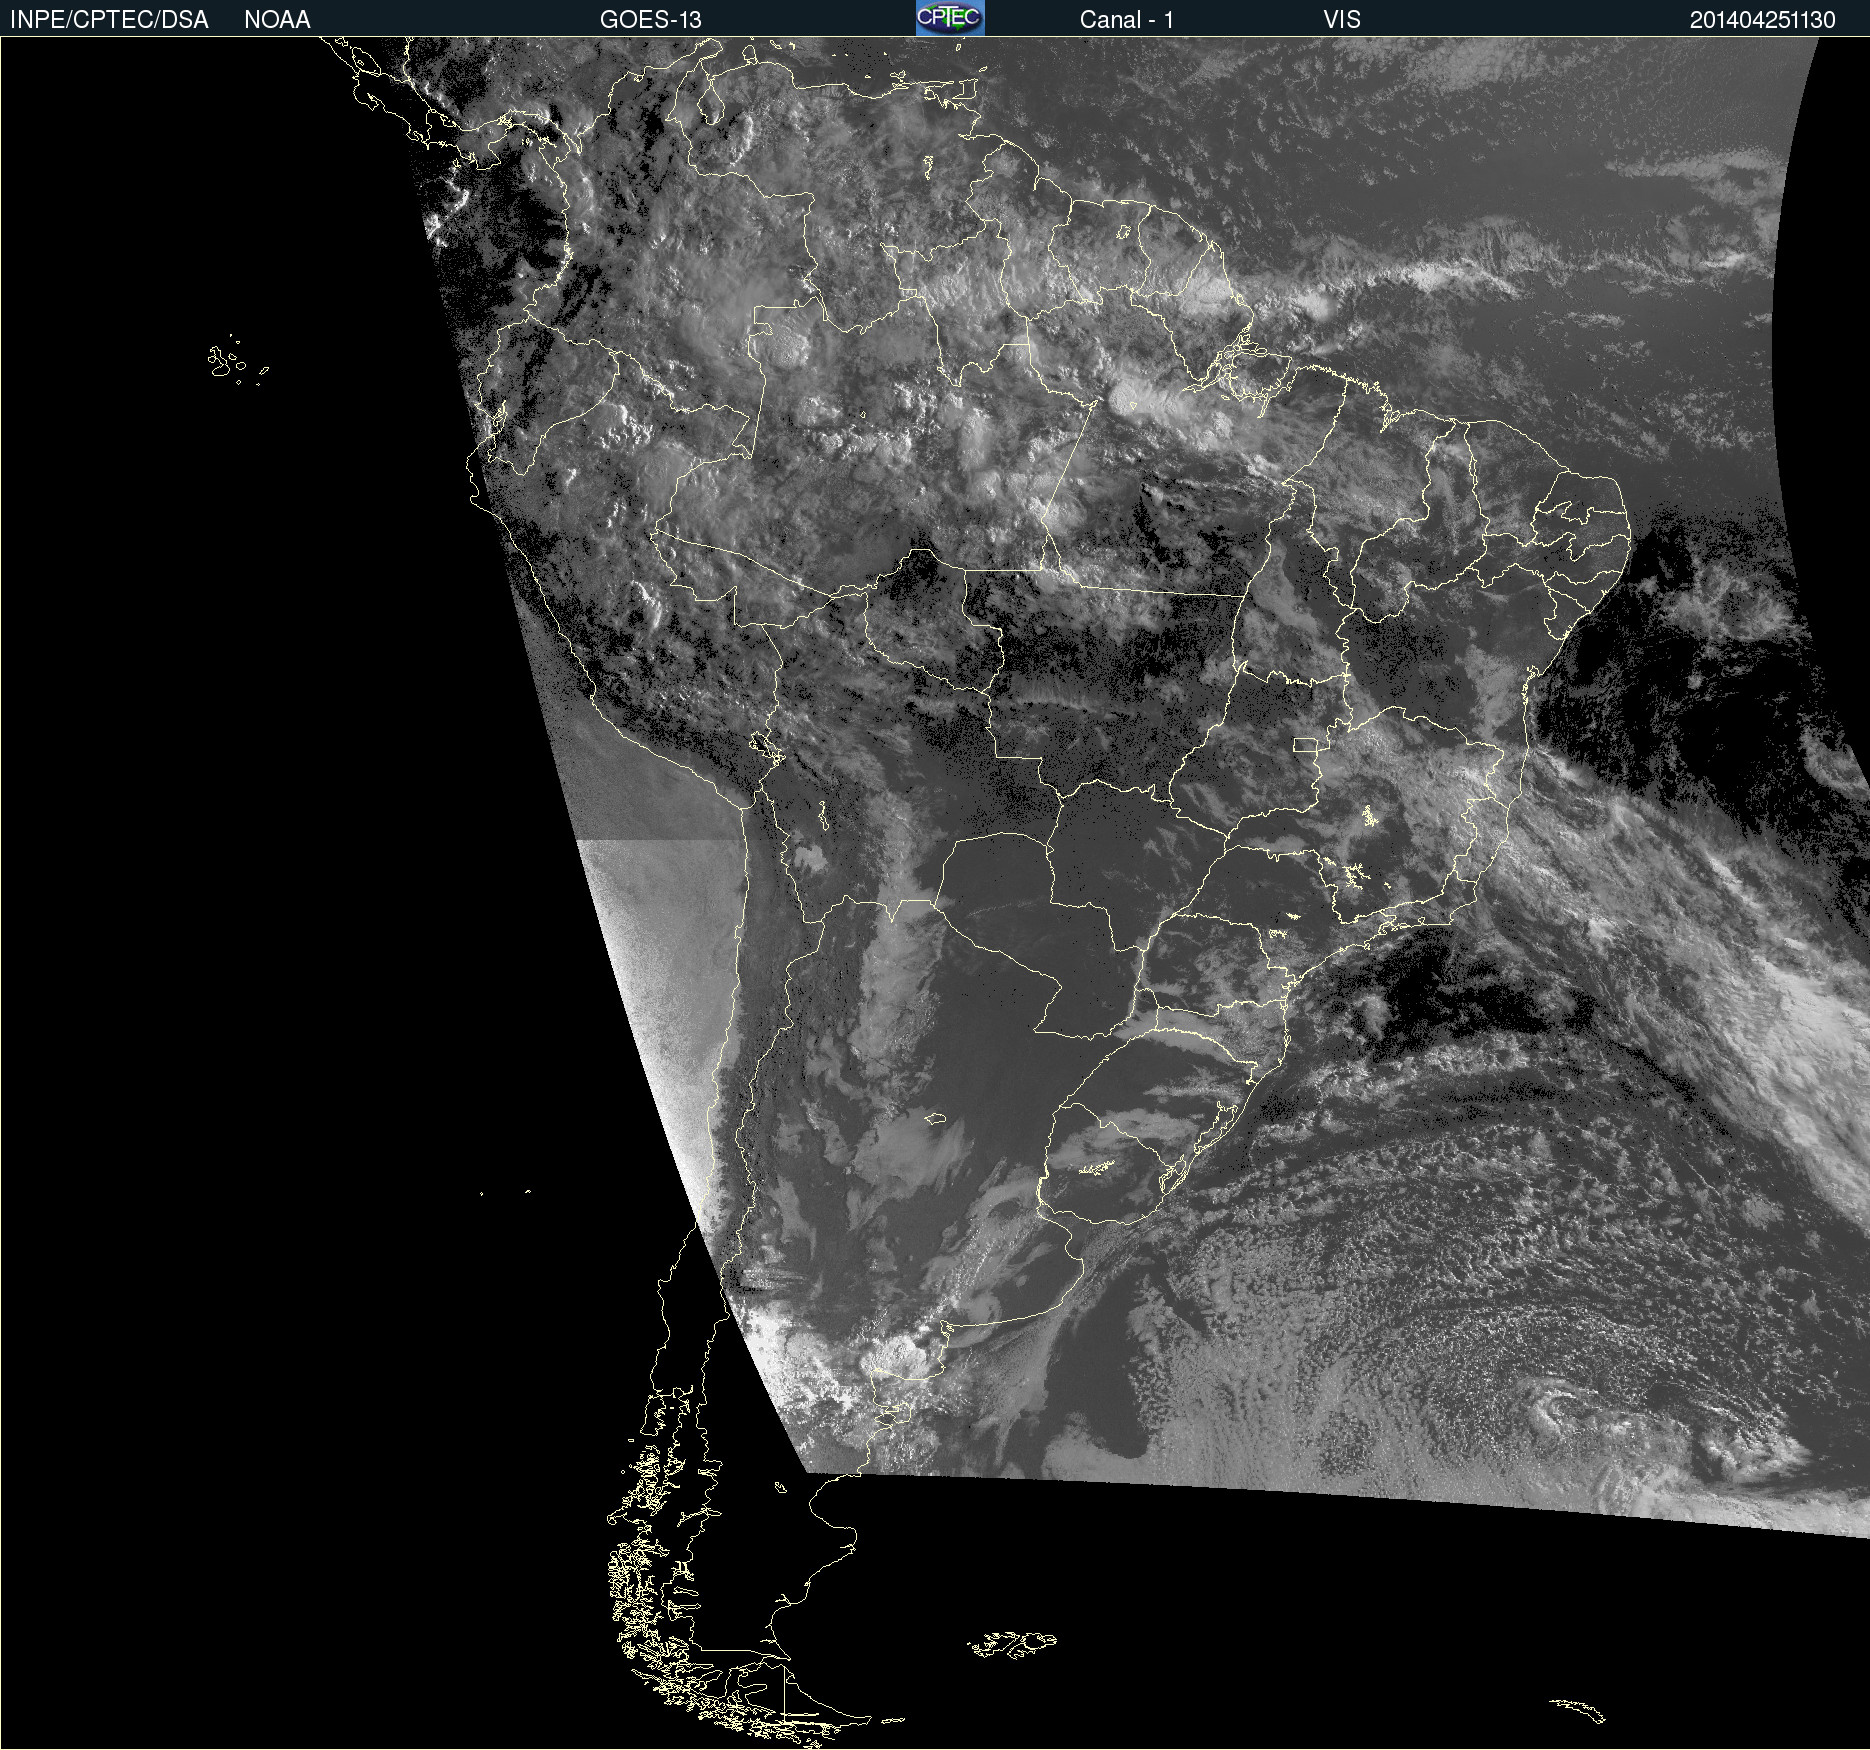The width and height of the screenshot is (1870, 1750).
Task: Click the CPTEC logo in header
Action: click(950, 18)
